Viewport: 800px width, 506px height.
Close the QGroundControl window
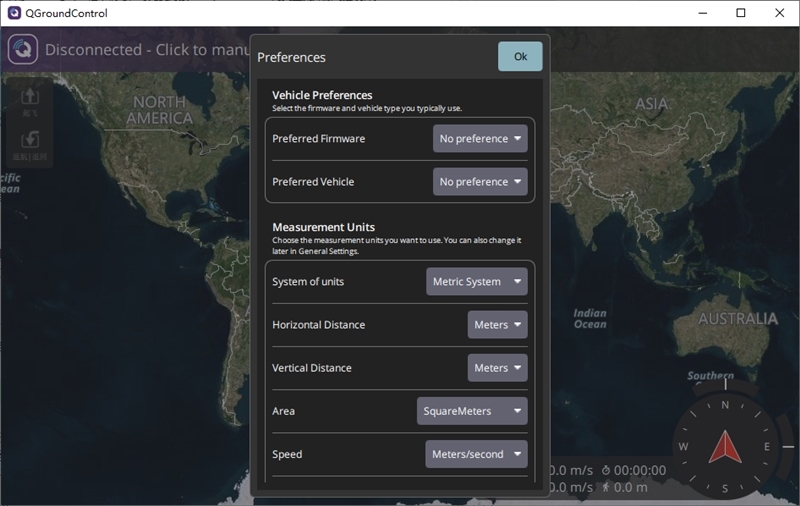[x=780, y=13]
